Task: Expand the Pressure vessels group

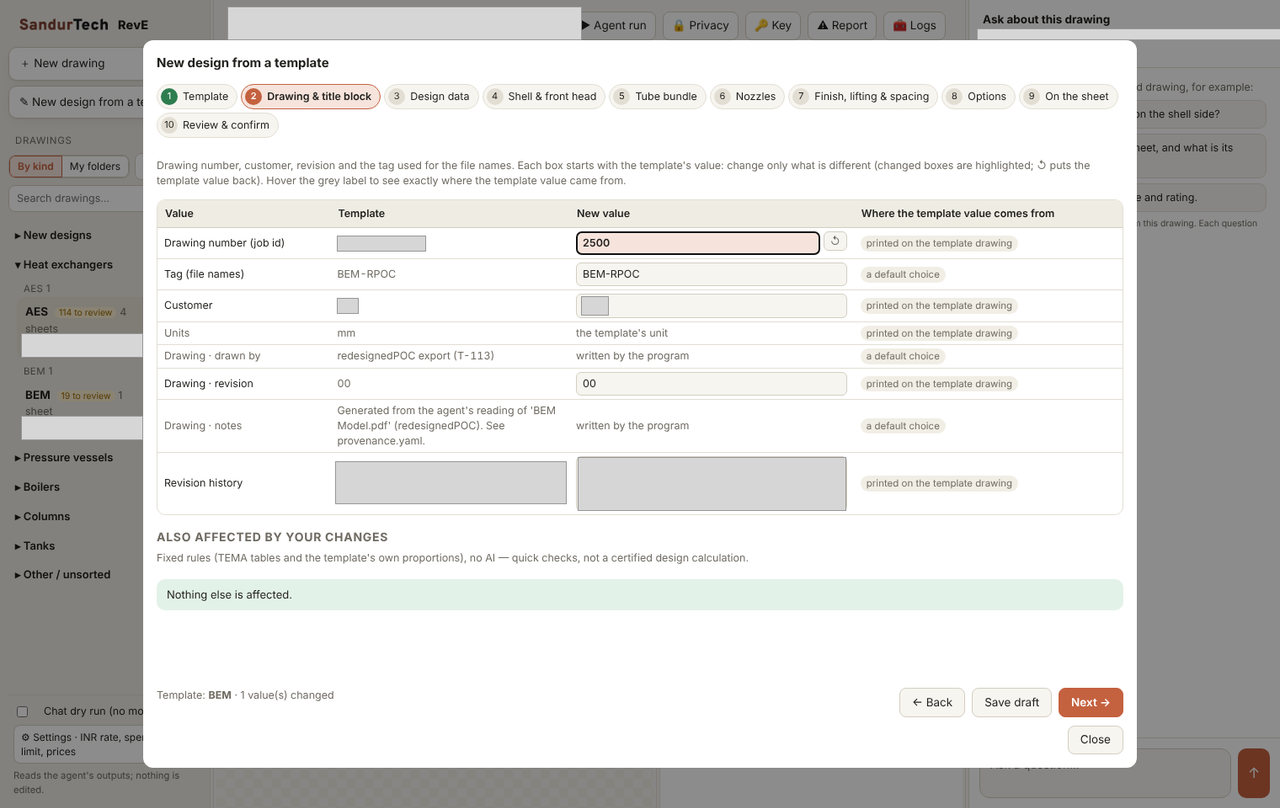Action: tap(63, 458)
